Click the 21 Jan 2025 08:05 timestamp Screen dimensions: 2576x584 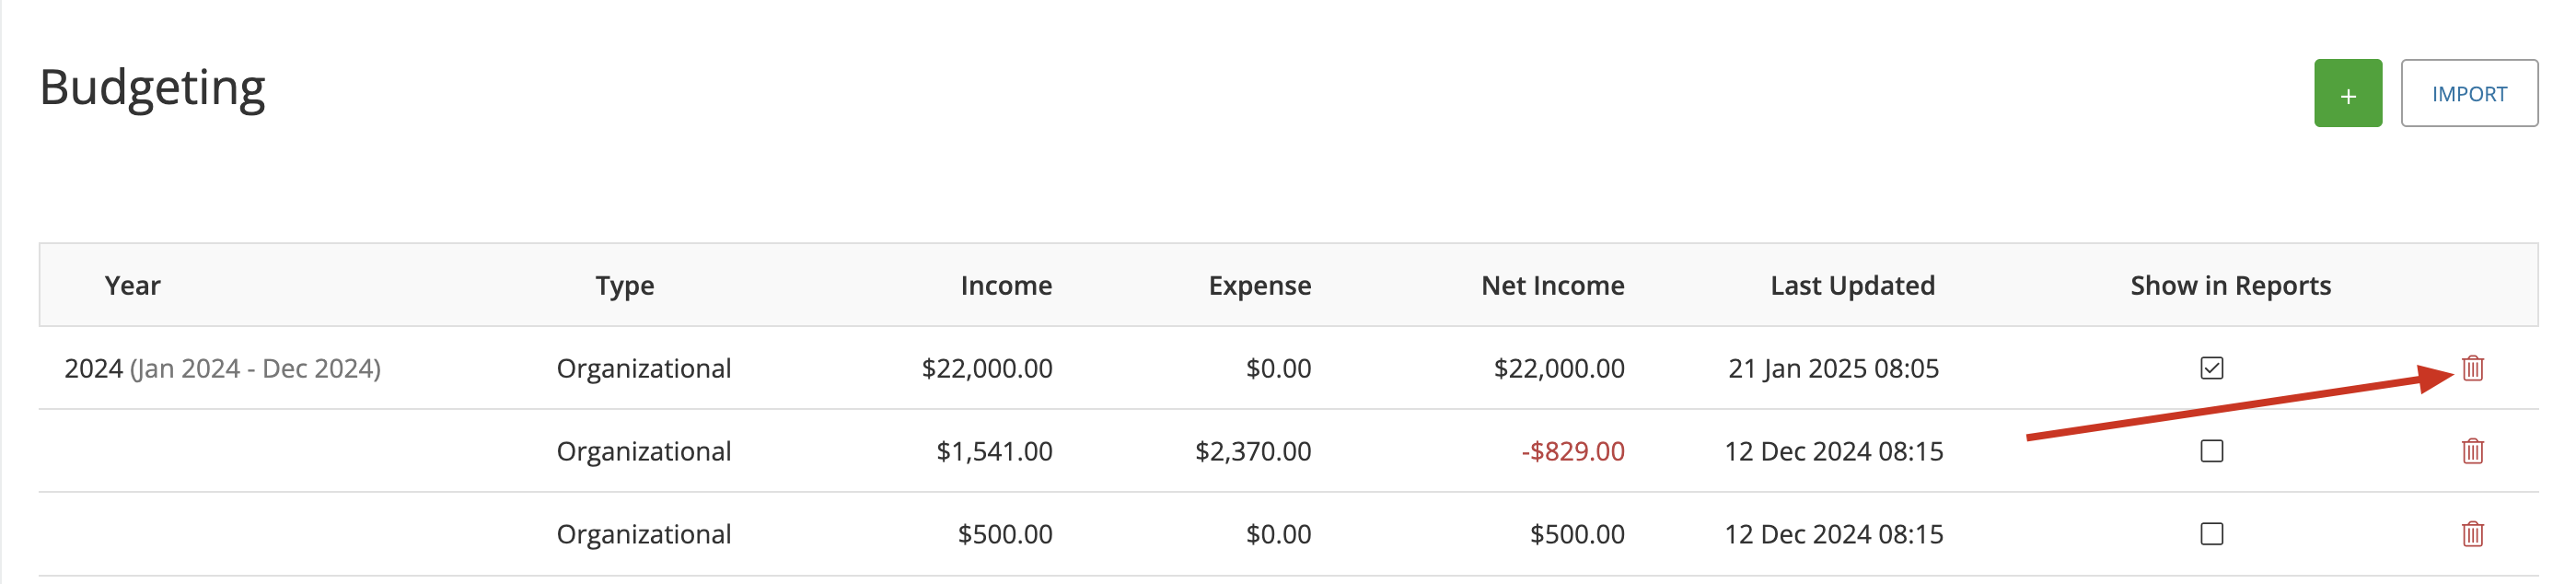coord(1833,368)
